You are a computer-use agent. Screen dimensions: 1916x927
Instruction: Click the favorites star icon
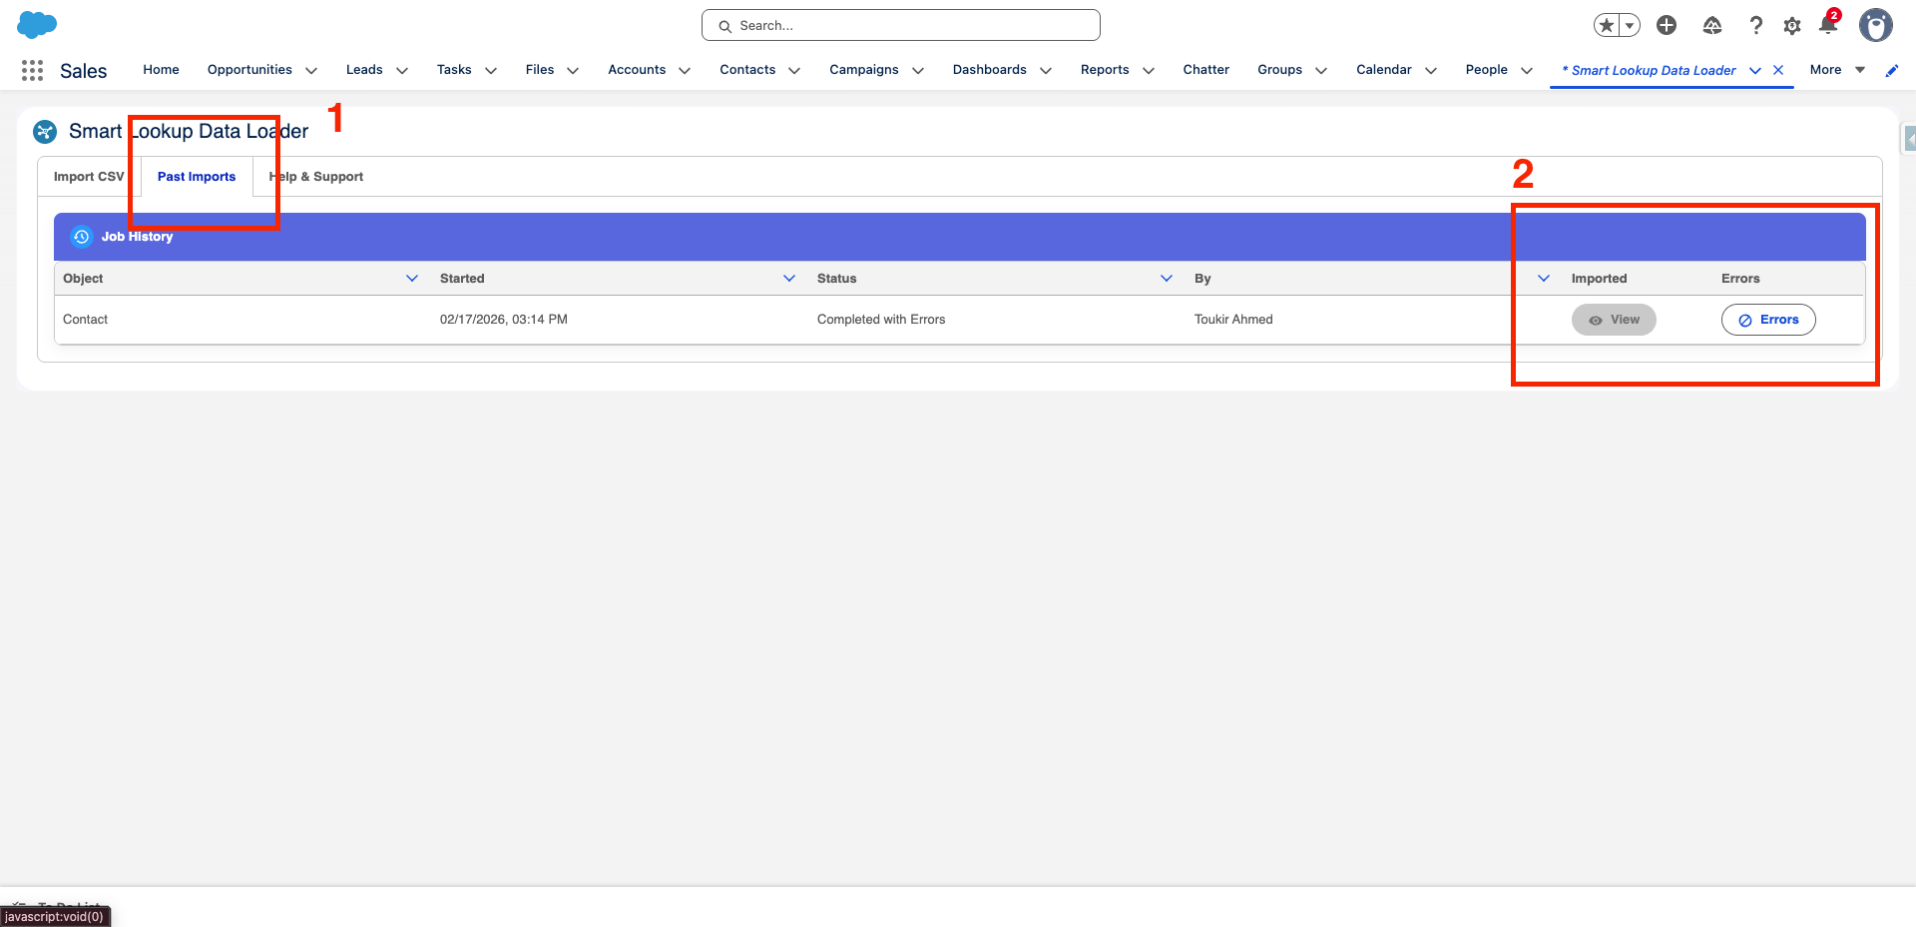tap(1606, 24)
